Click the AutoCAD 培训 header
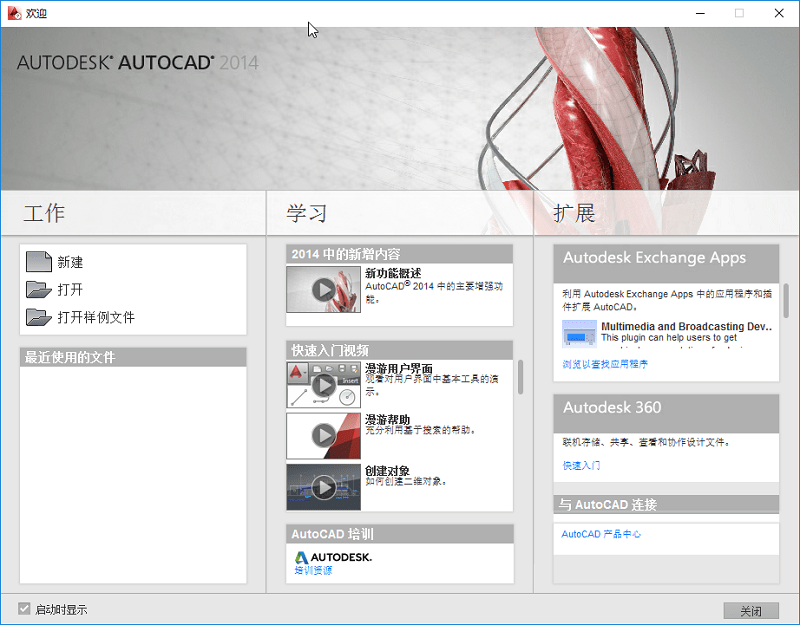The image size is (800, 625). pos(399,534)
